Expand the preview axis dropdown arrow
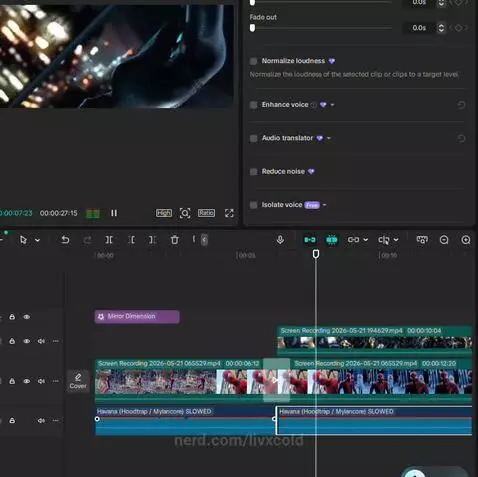This screenshot has width=478, height=477. tap(396, 240)
